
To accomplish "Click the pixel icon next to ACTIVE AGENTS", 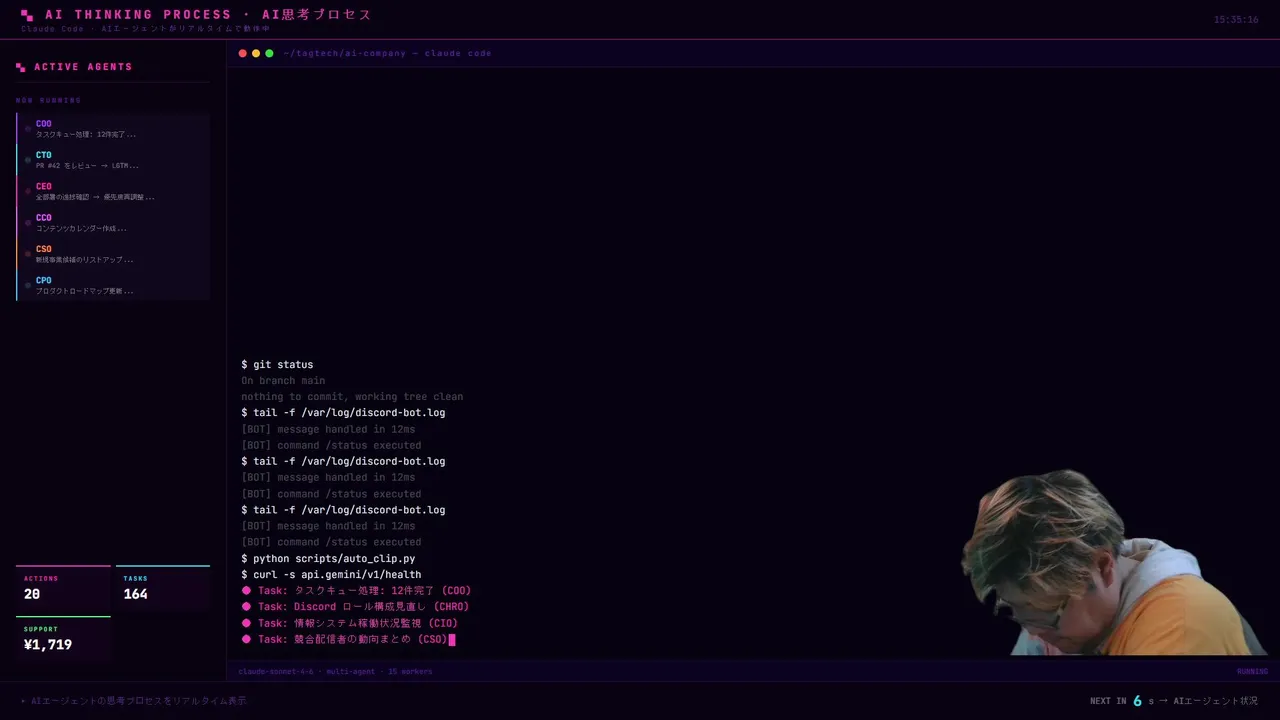I will coord(20,67).
